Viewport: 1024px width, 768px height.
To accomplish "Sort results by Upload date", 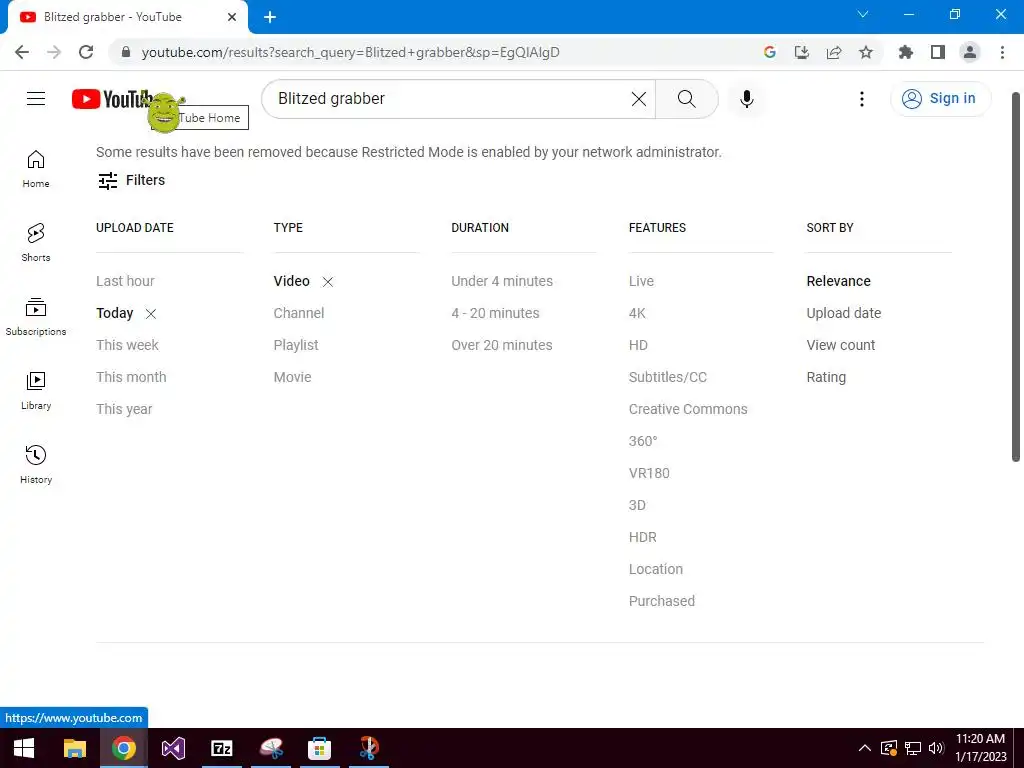I will click(x=844, y=313).
